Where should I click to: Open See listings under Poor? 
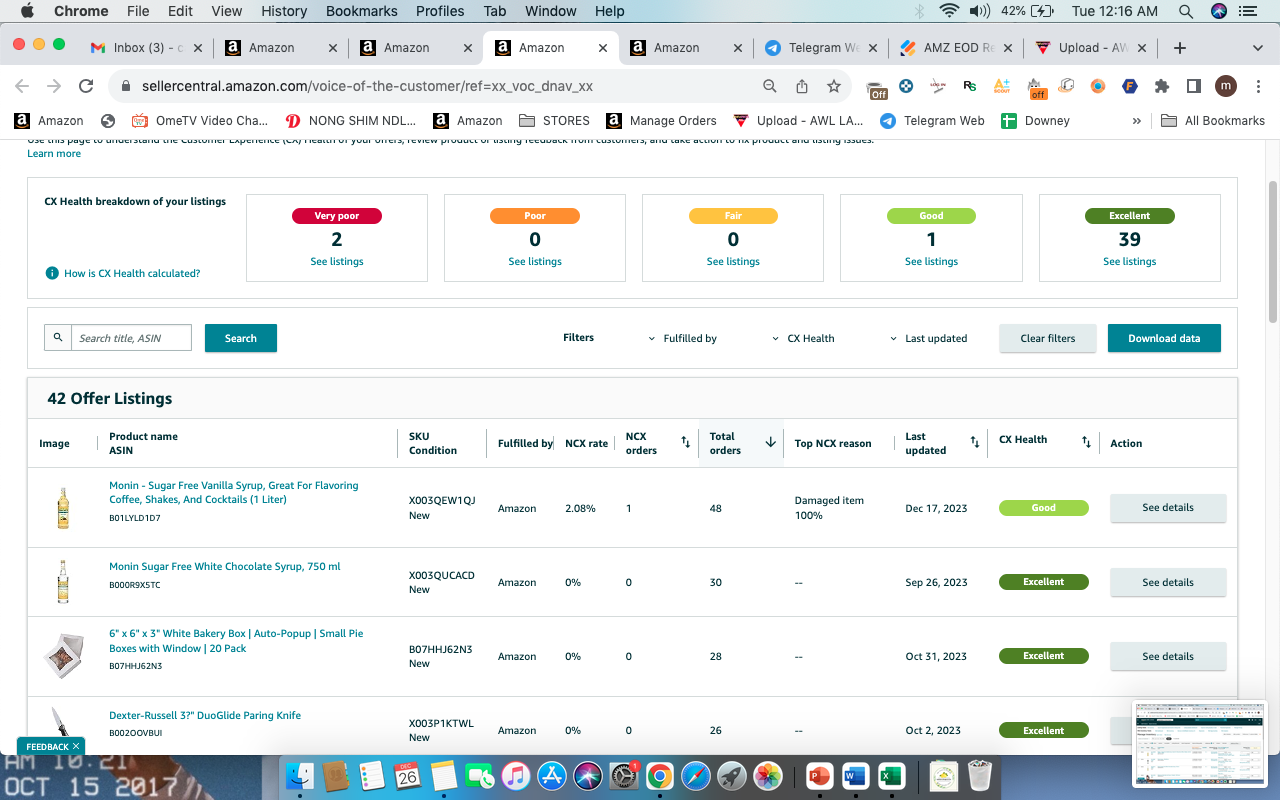coord(535,262)
